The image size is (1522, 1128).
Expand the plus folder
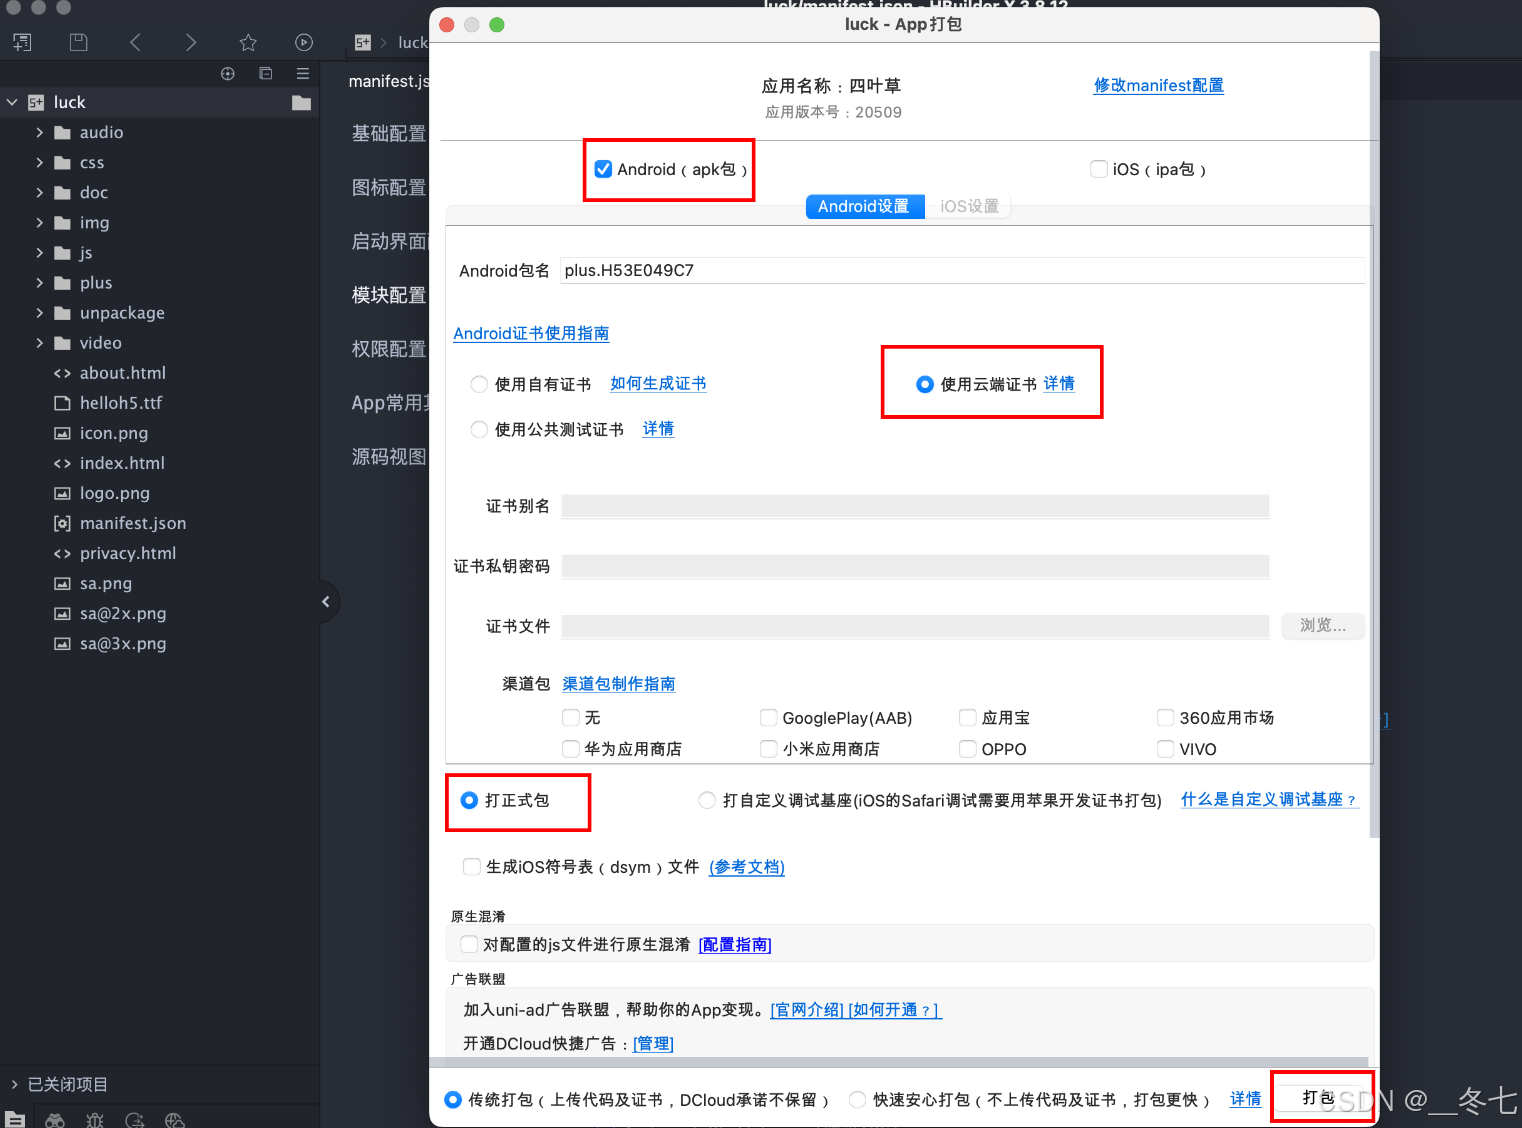(x=40, y=282)
